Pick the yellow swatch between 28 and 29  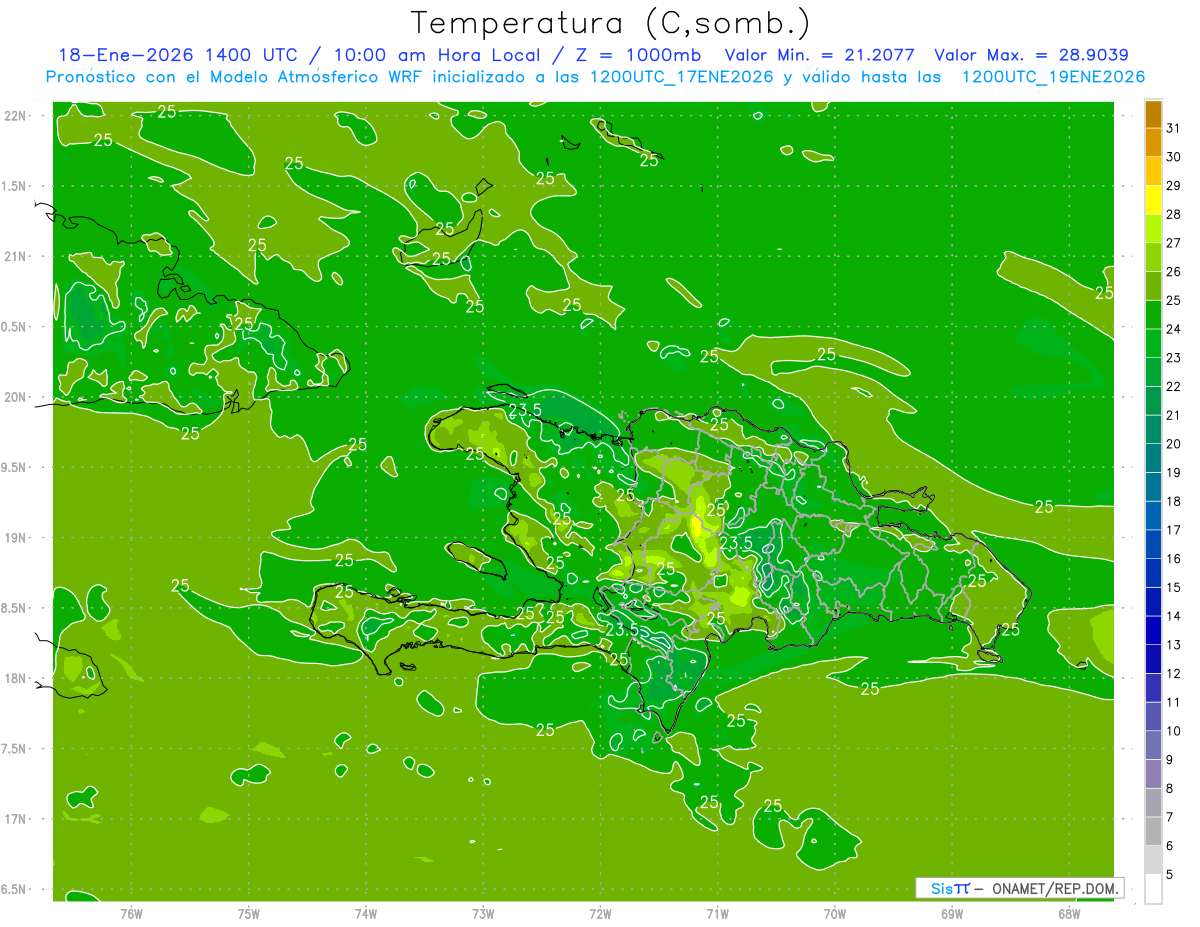(1153, 200)
